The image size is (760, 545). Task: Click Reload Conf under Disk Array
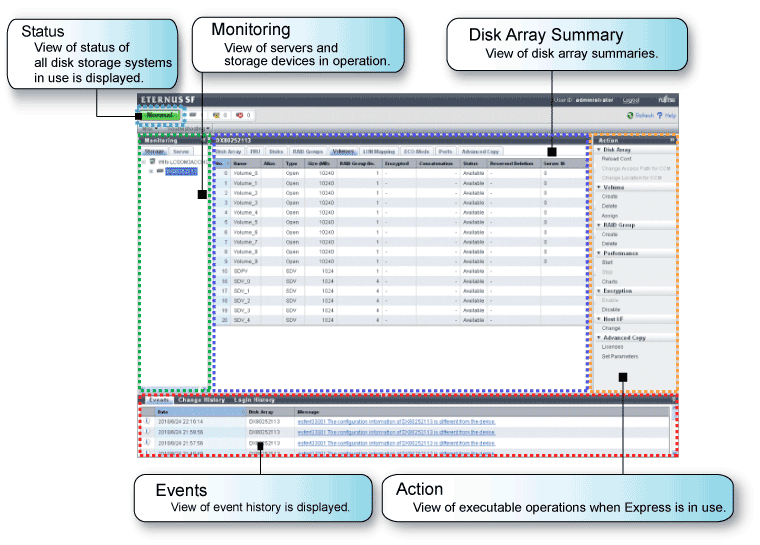pyautogui.click(x=617, y=159)
